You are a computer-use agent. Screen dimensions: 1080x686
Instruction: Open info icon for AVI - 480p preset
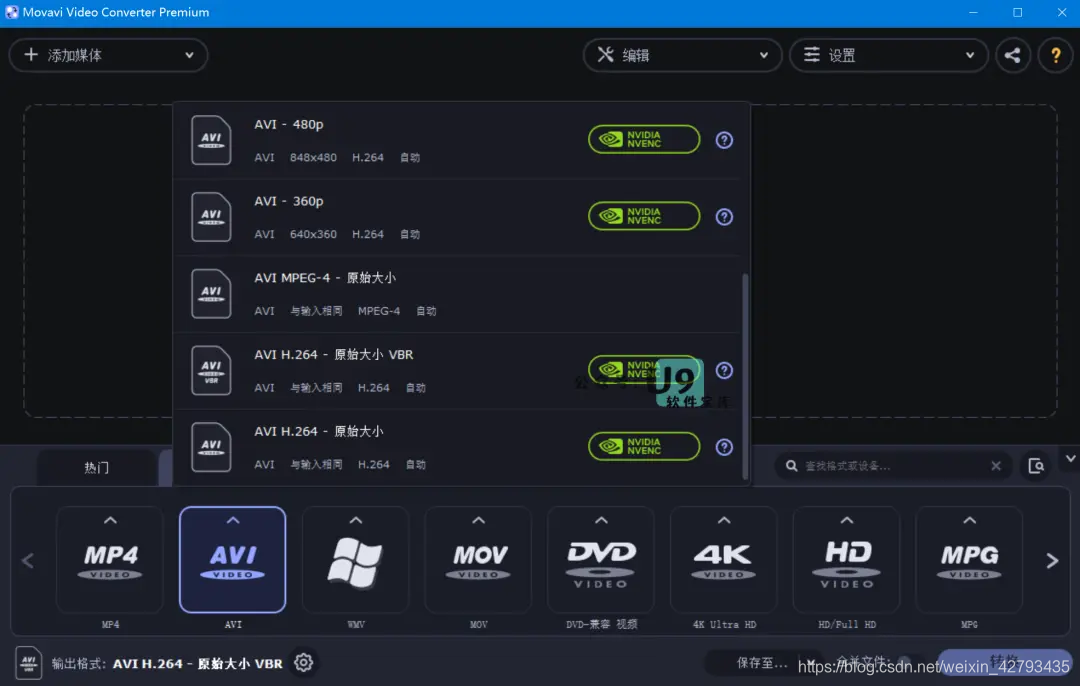click(x=724, y=140)
